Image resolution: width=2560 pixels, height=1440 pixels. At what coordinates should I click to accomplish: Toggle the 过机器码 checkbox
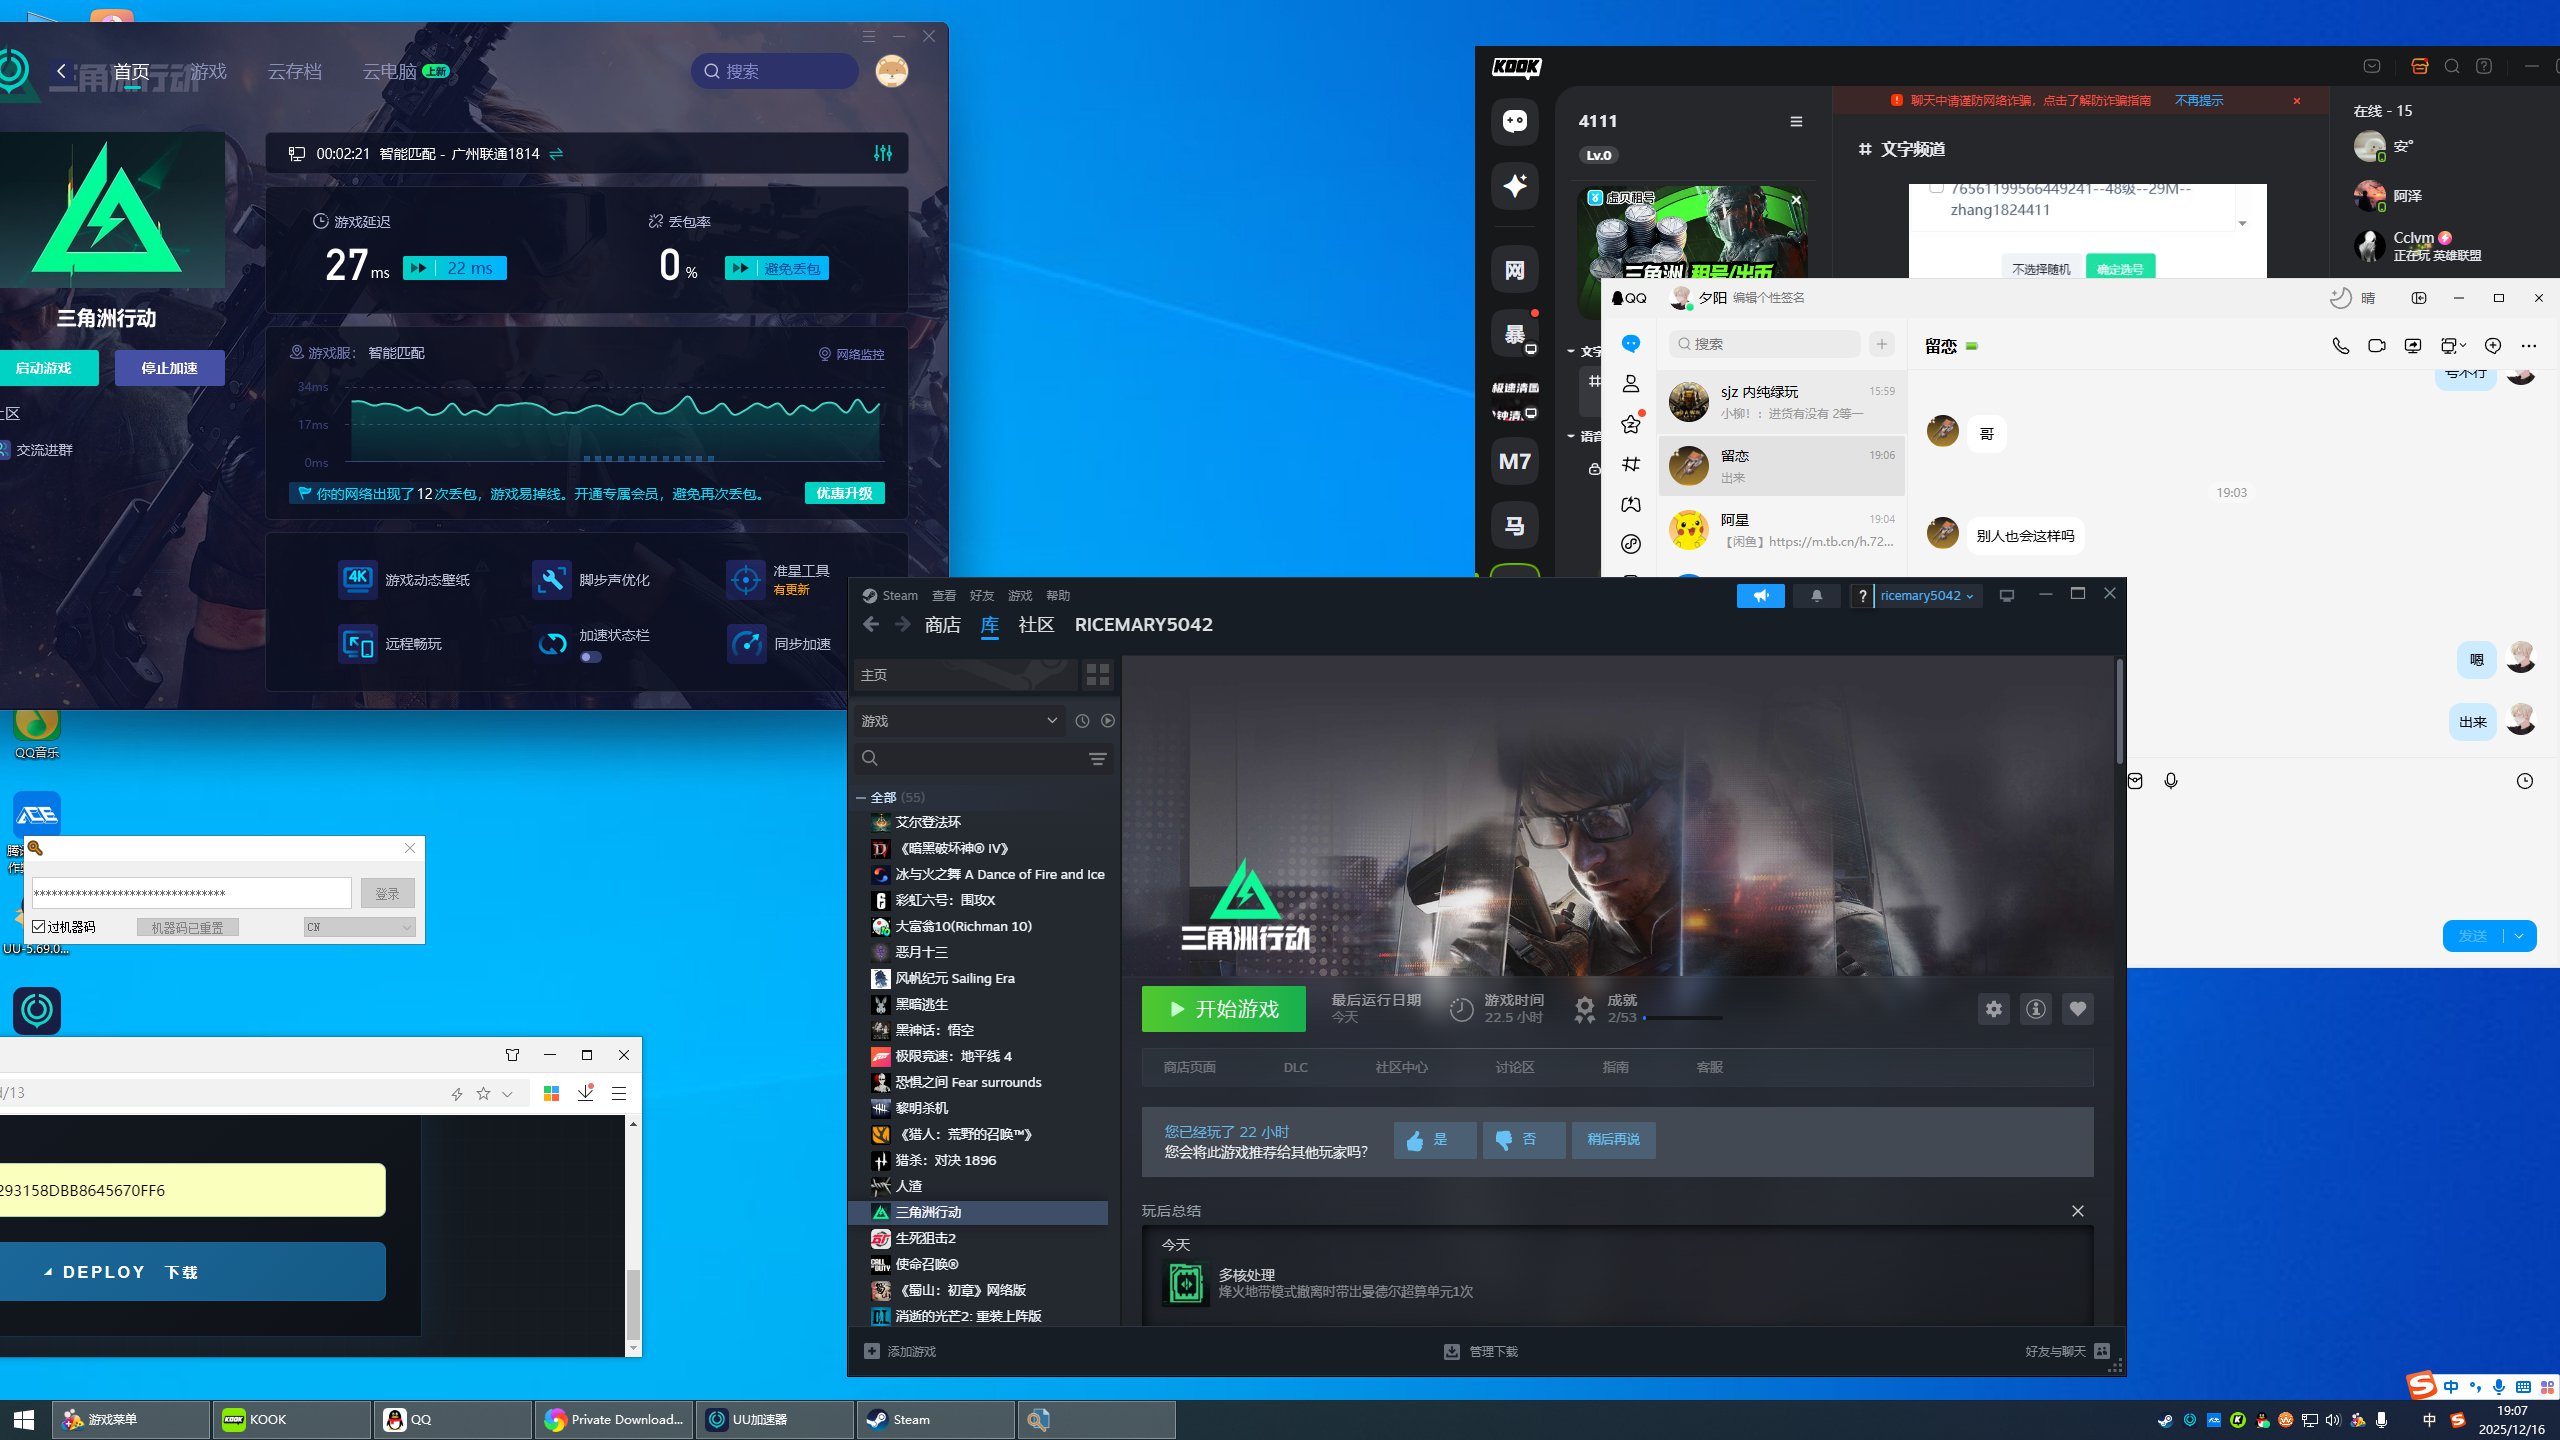[x=39, y=927]
